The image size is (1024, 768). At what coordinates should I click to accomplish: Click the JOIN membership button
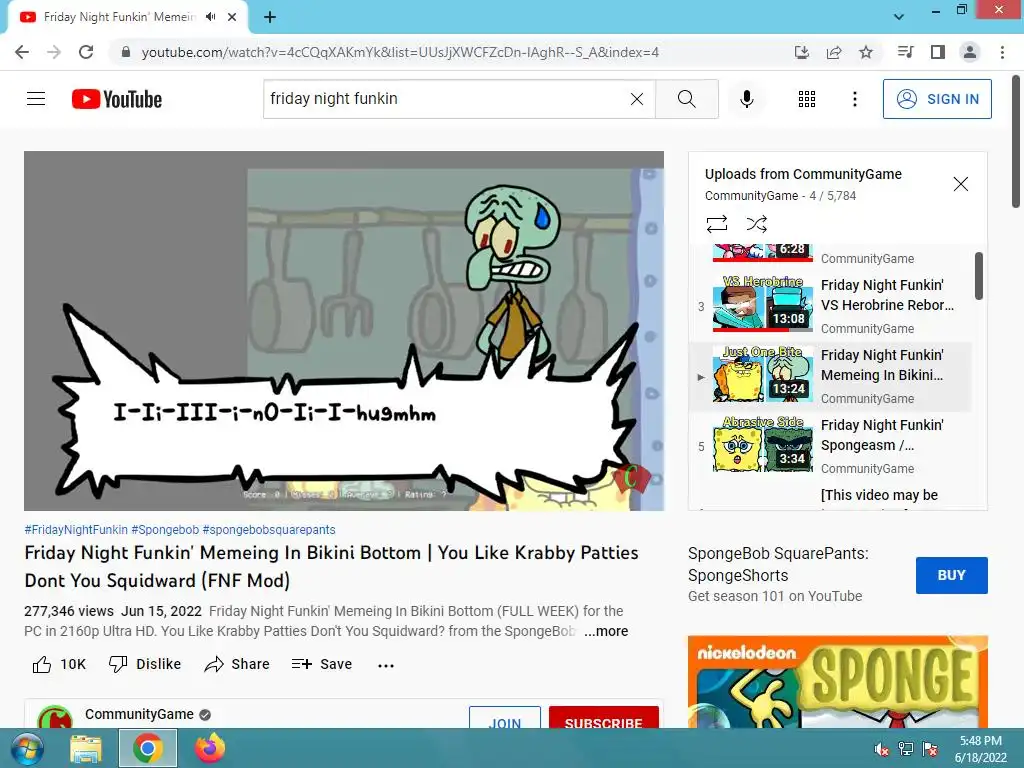[x=505, y=718]
